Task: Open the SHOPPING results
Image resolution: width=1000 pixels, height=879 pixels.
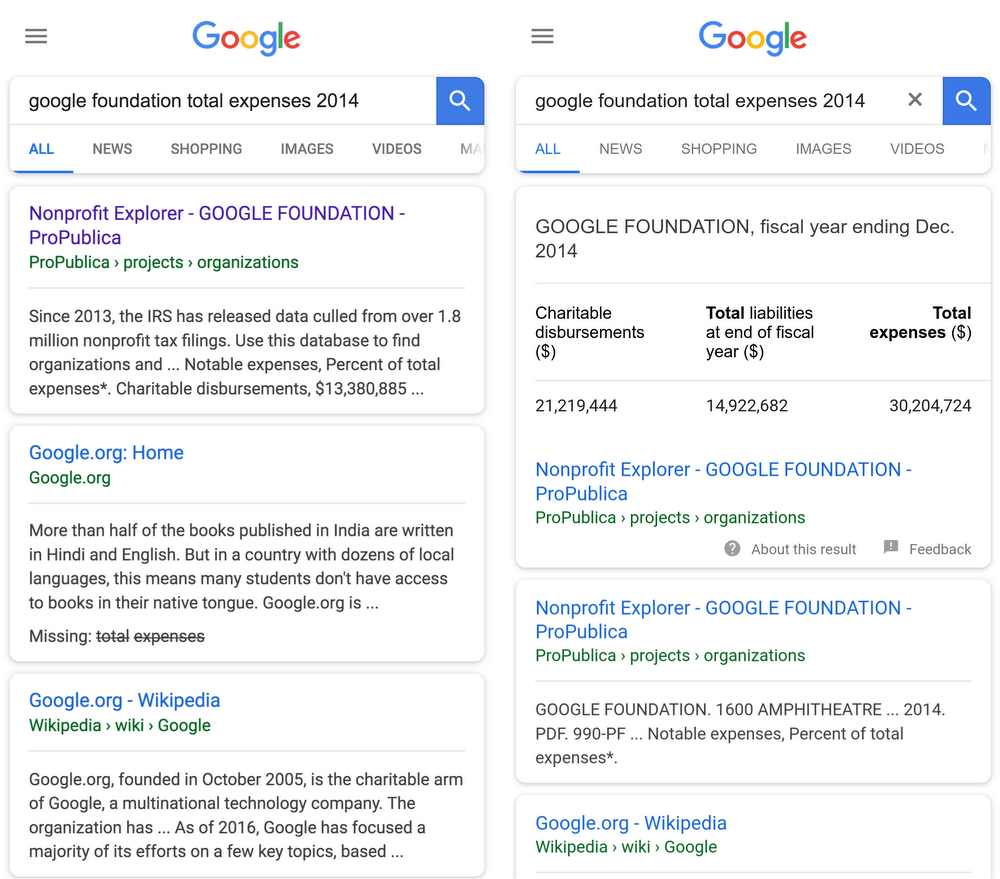Action: pos(206,148)
